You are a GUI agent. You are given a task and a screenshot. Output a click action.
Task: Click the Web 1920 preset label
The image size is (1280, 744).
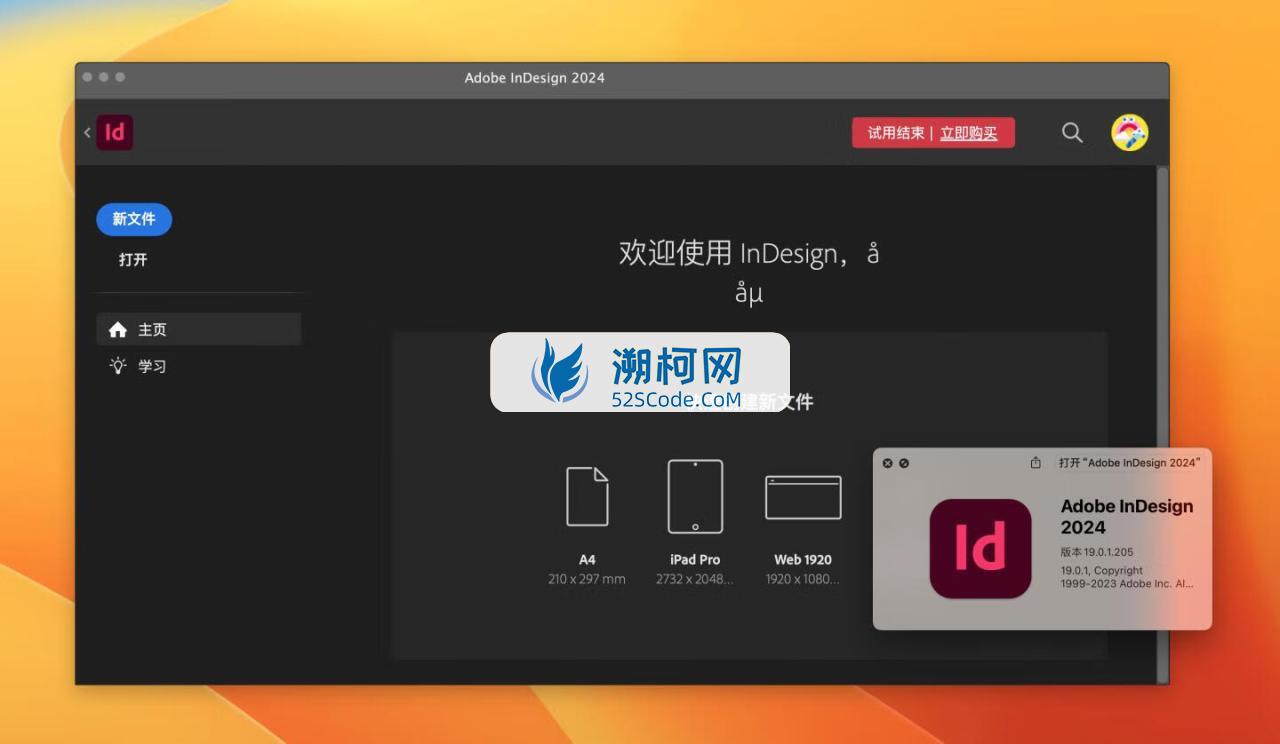click(803, 560)
